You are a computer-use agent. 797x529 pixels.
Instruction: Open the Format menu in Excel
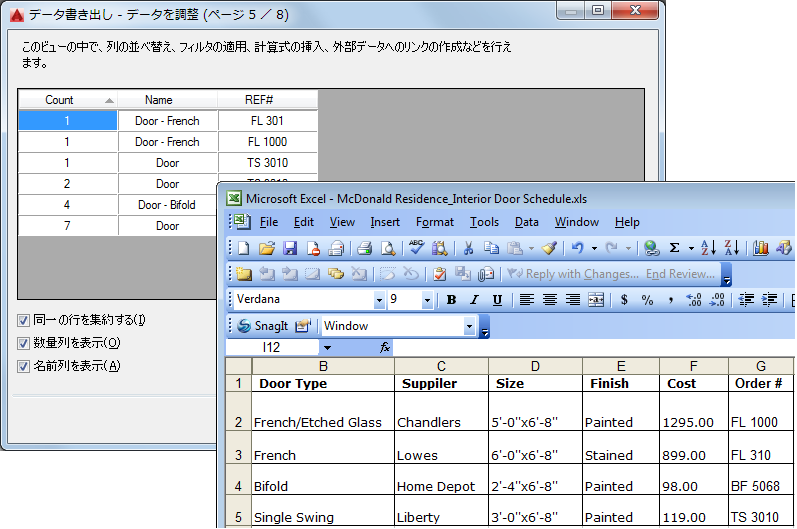click(435, 222)
